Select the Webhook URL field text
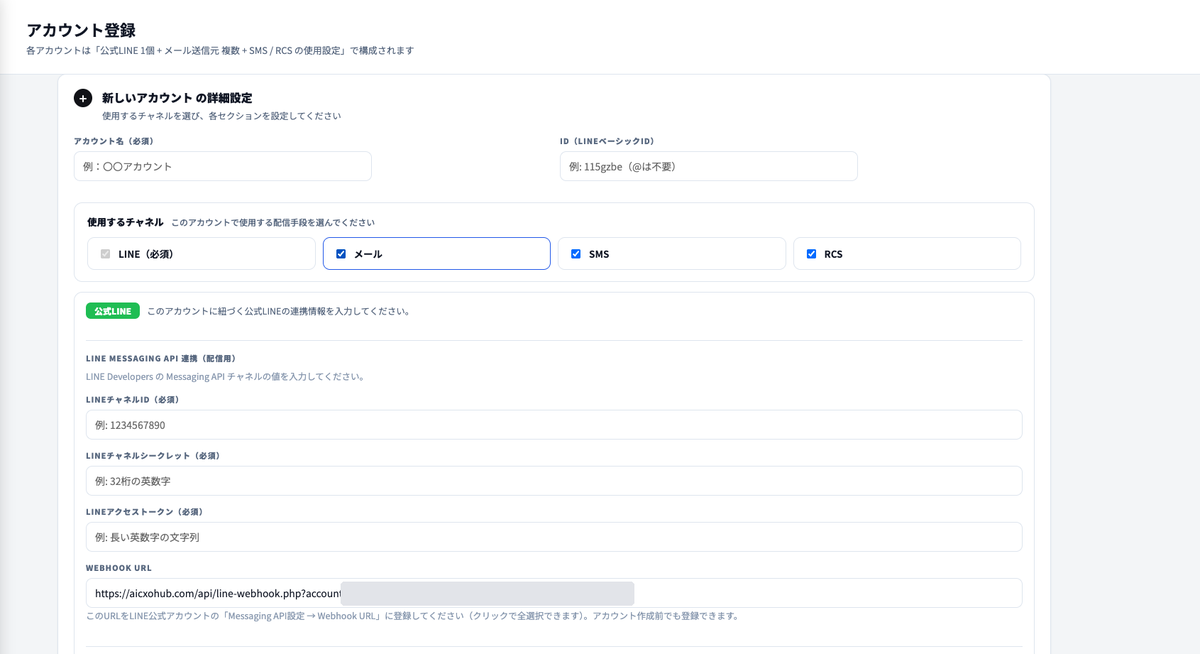The height and width of the screenshot is (654, 1200). tap(554, 593)
